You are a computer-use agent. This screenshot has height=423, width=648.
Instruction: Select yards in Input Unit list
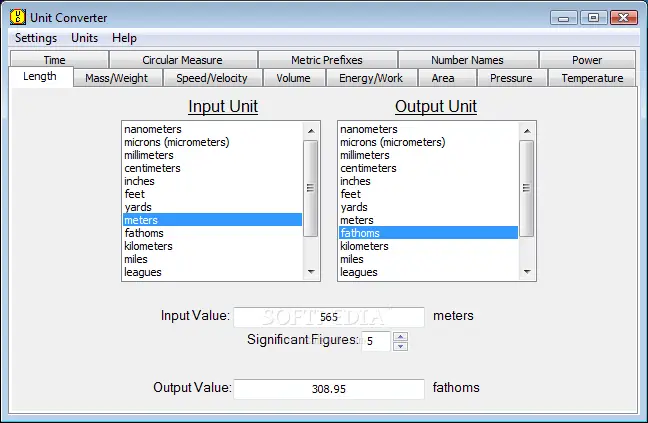pos(212,207)
